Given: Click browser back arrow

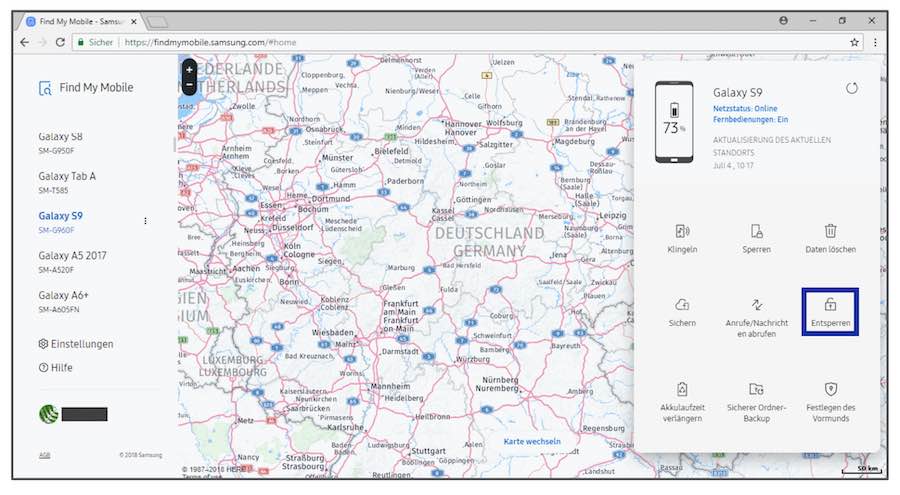Looking at the screenshot, I should tap(24, 42).
